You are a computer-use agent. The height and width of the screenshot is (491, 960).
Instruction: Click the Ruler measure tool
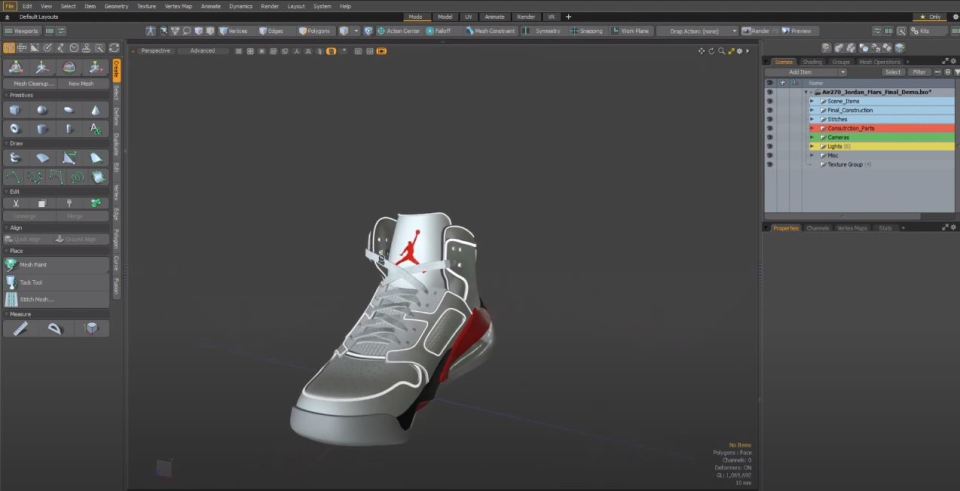[20, 329]
